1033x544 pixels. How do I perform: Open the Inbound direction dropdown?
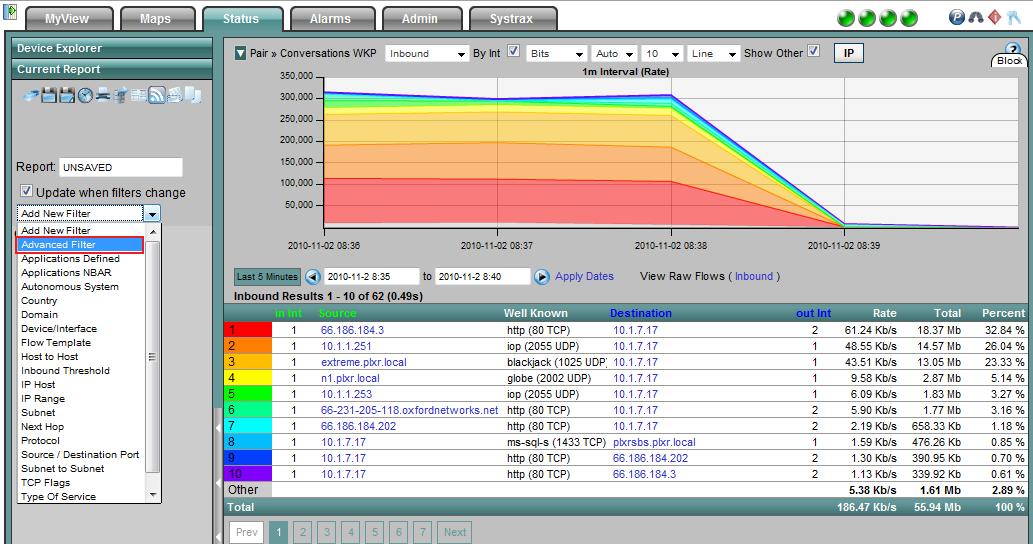pos(426,54)
